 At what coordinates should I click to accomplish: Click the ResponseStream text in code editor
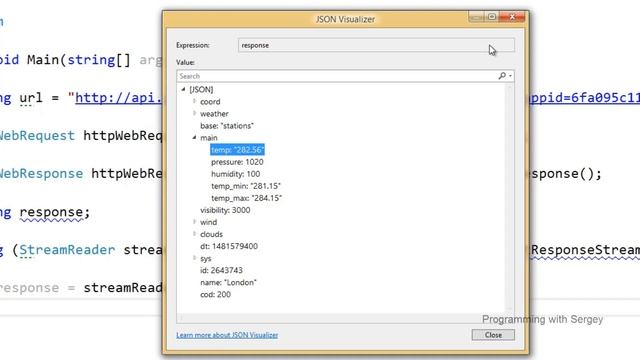tap(585, 250)
